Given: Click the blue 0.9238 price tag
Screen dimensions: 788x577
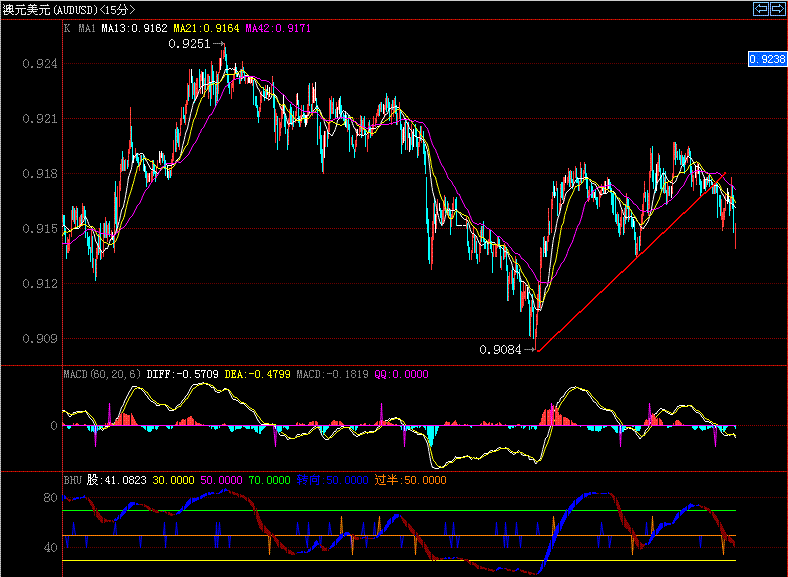Looking at the screenshot, I should [767, 59].
